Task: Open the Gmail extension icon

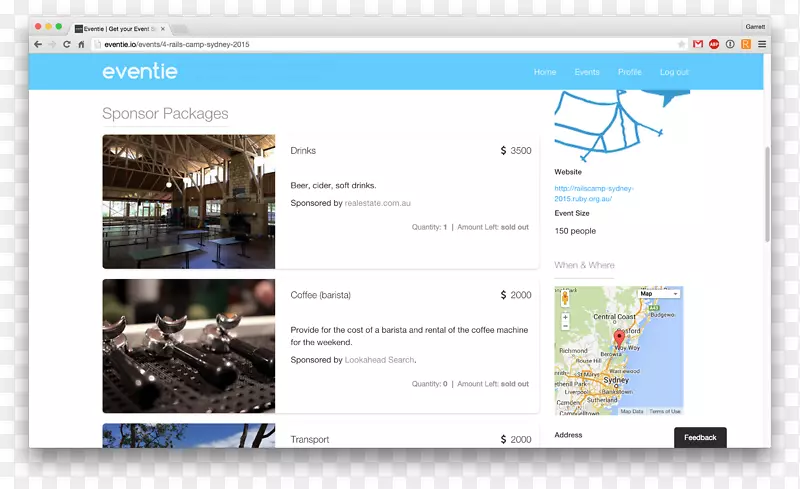Action: click(x=698, y=45)
